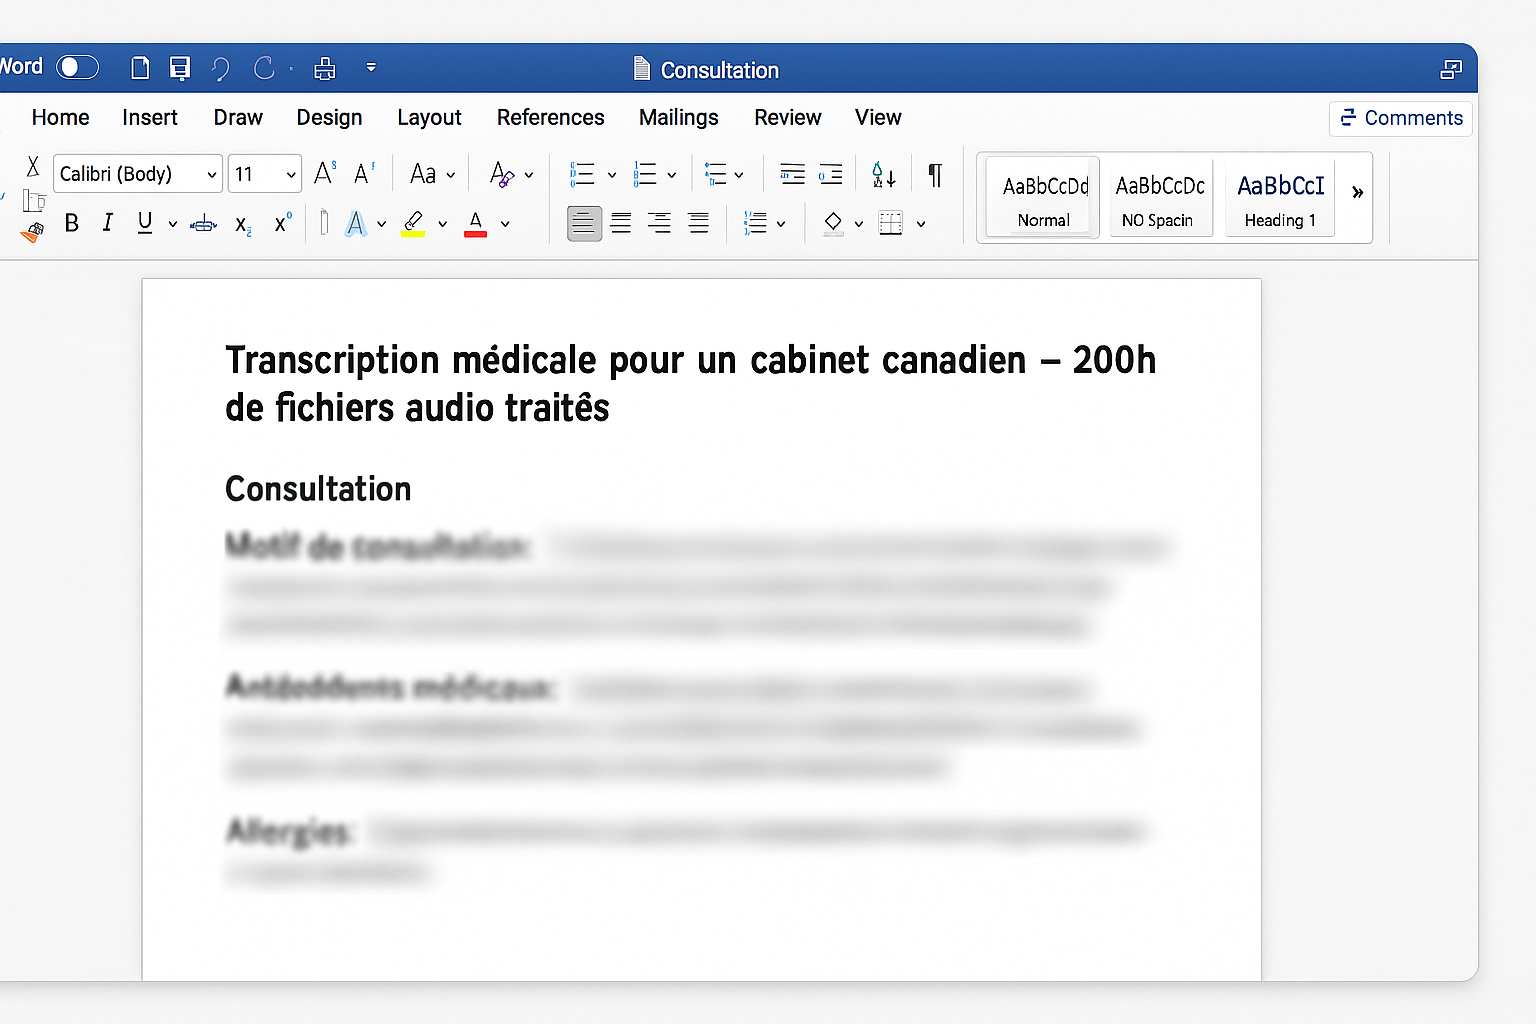Click the Consultation heading in the document
Viewport: 1536px width, 1024px height.
pos(318,489)
